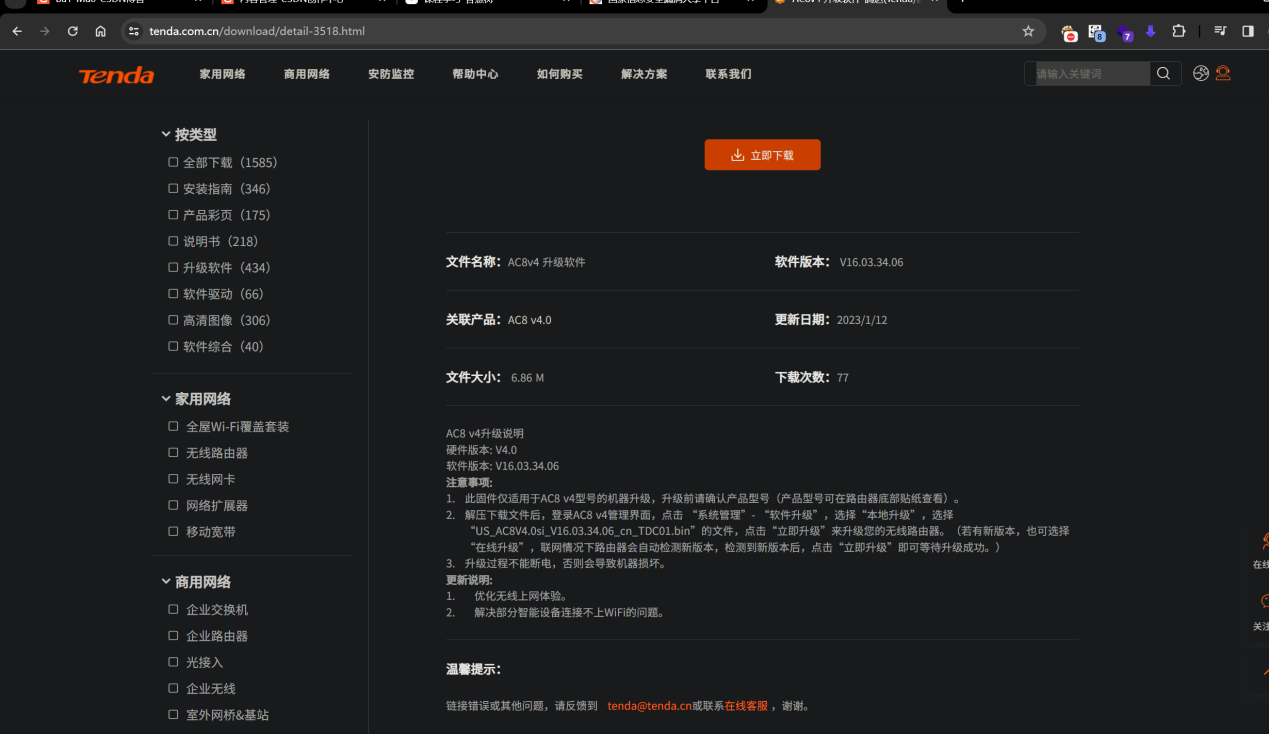Open the 联系我们 navigation item

click(728, 74)
